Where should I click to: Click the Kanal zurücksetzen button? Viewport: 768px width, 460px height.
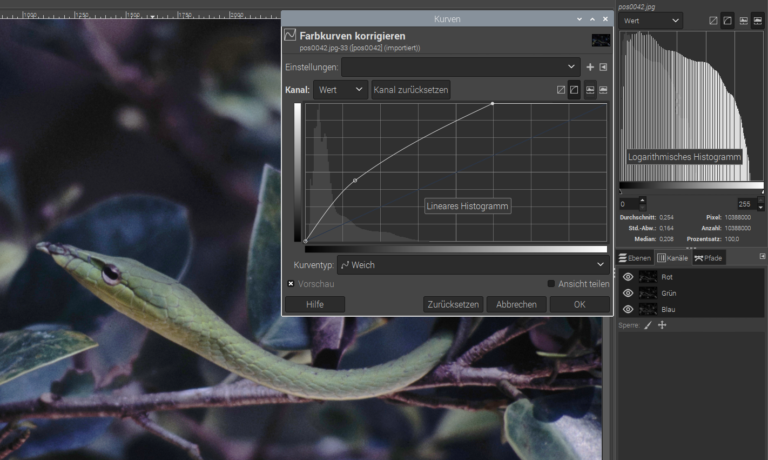pyautogui.click(x=411, y=90)
